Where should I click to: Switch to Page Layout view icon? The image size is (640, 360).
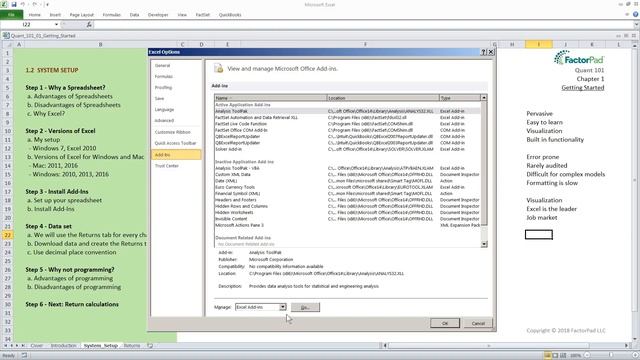(x=555, y=356)
